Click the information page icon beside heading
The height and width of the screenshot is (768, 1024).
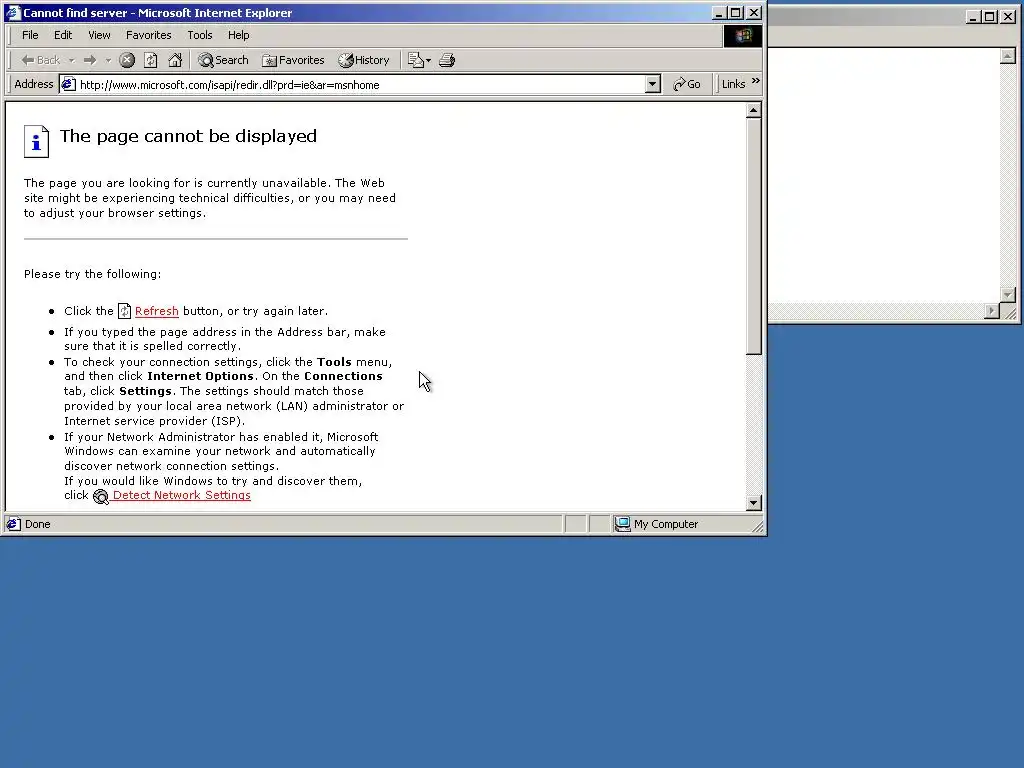coord(37,141)
